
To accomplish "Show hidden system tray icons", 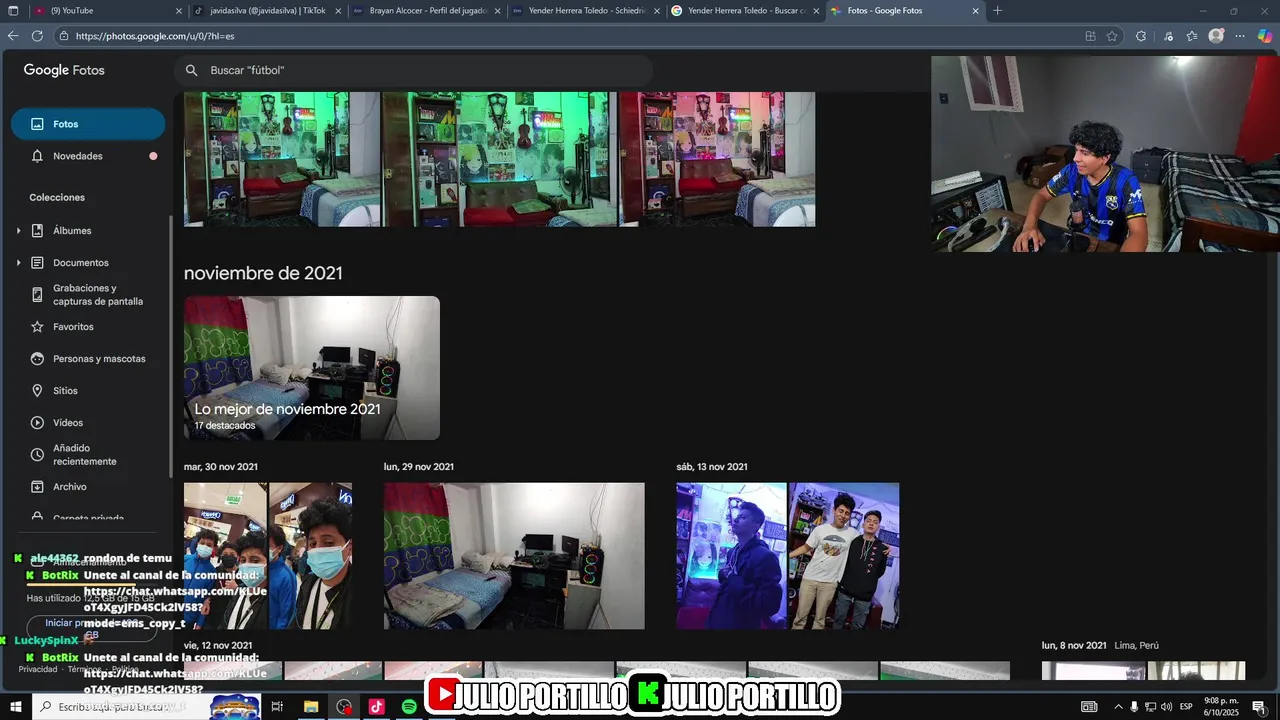I will [1118, 707].
